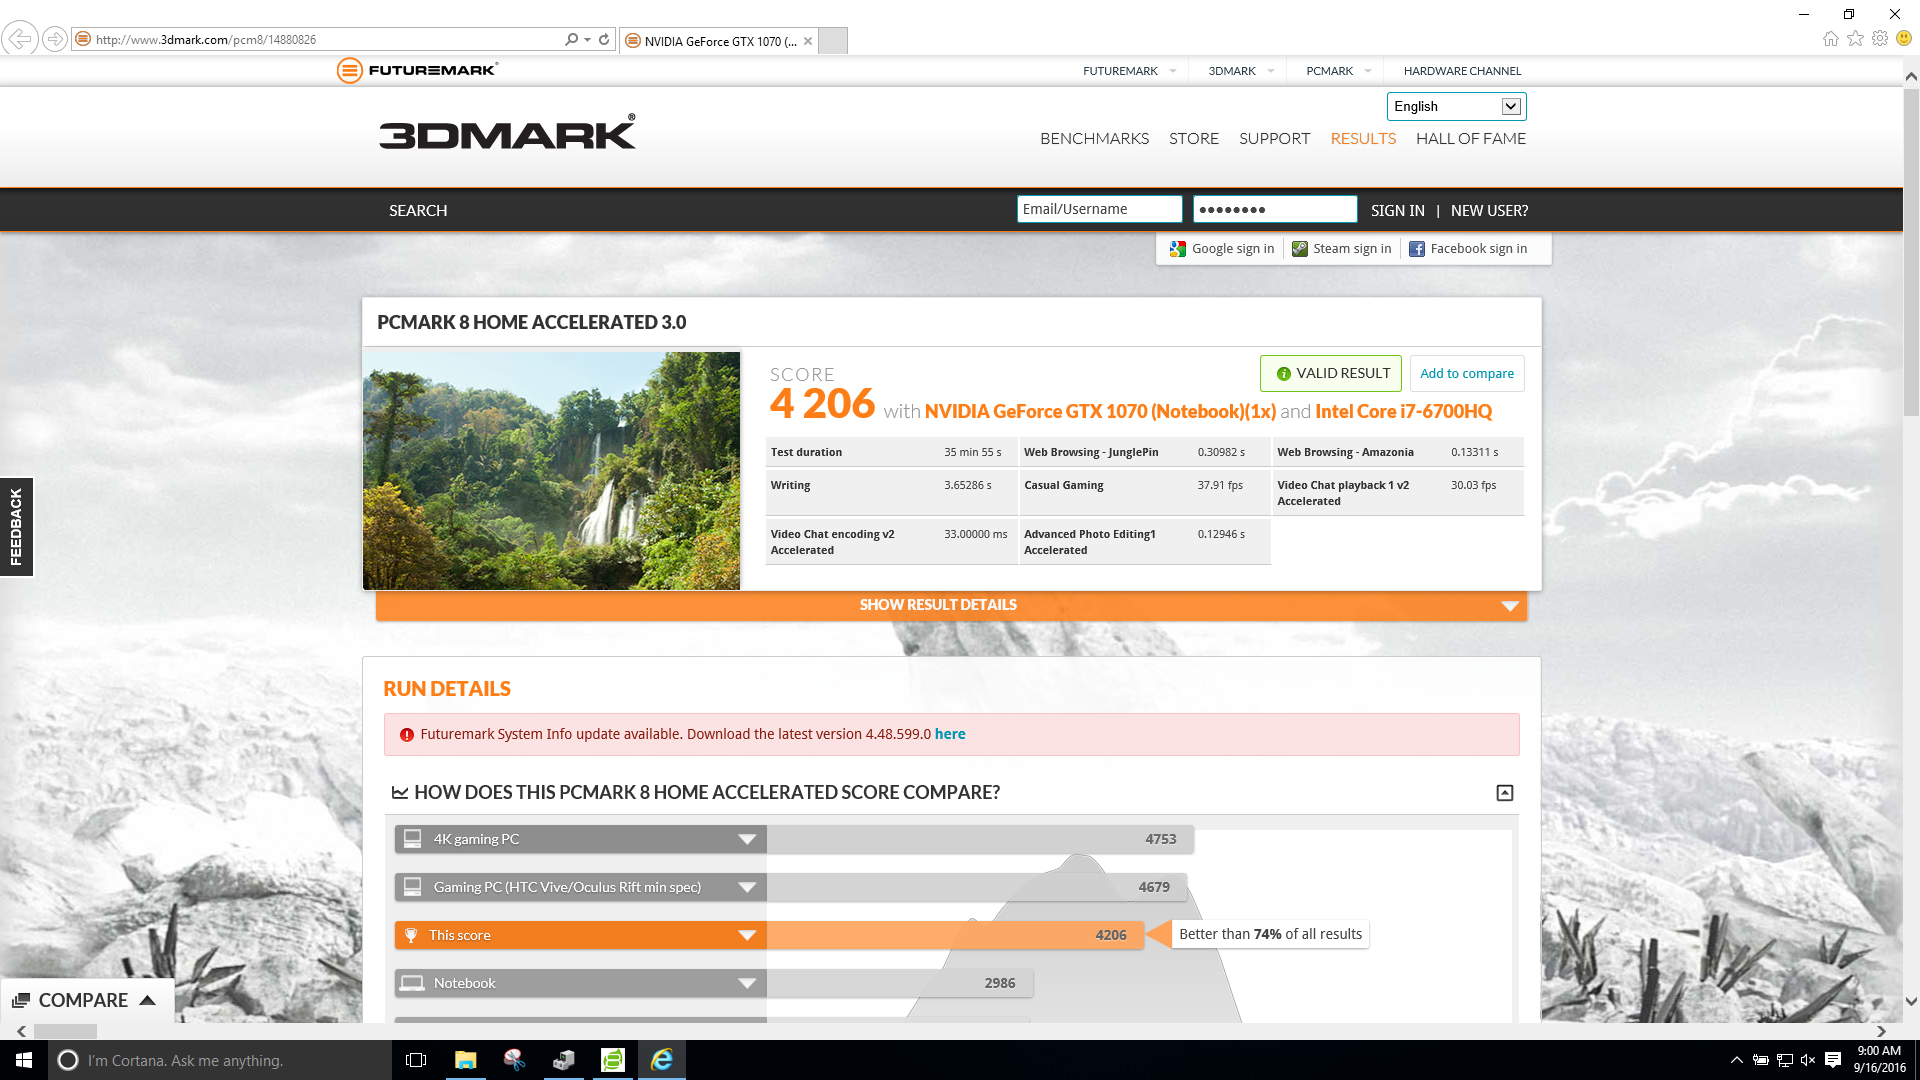Image resolution: width=1920 pixels, height=1080 pixels.
Task: Open Internet Explorer taskbar icon
Action: (661, 1060)
